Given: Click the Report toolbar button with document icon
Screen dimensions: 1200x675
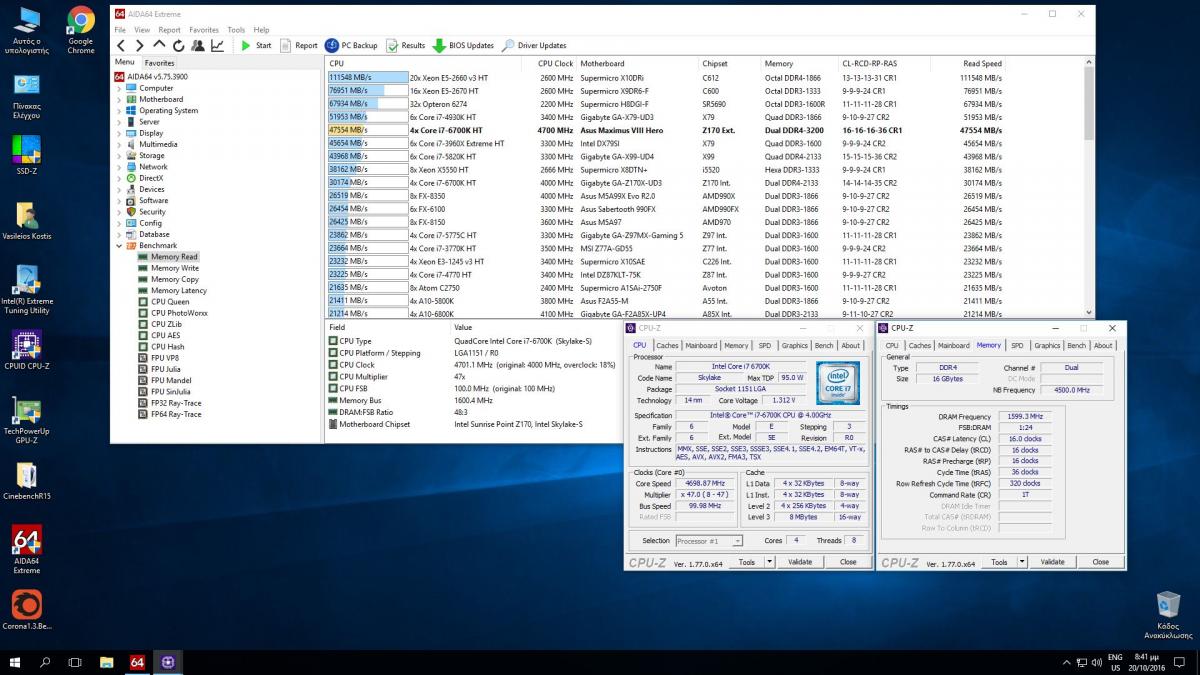Looking at the screenshot, I should click(x=299, y=45).
